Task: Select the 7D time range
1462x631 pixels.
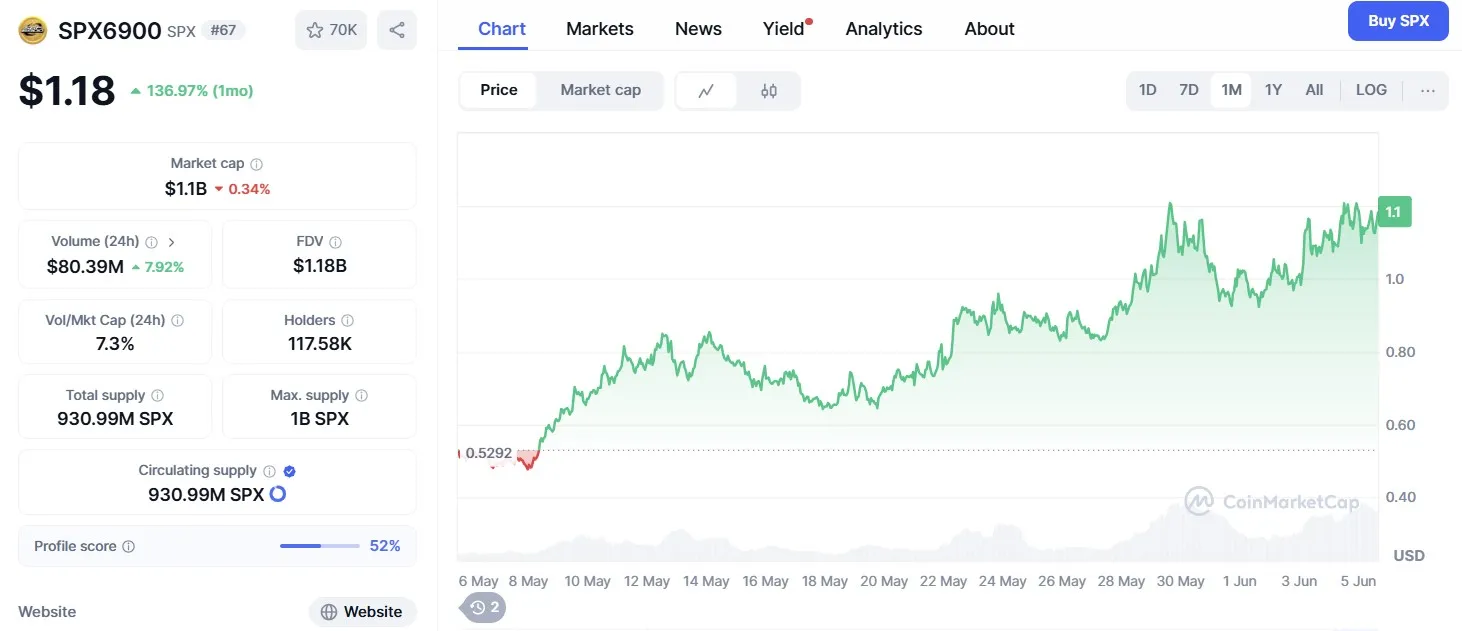Action: pos(1189,90)
